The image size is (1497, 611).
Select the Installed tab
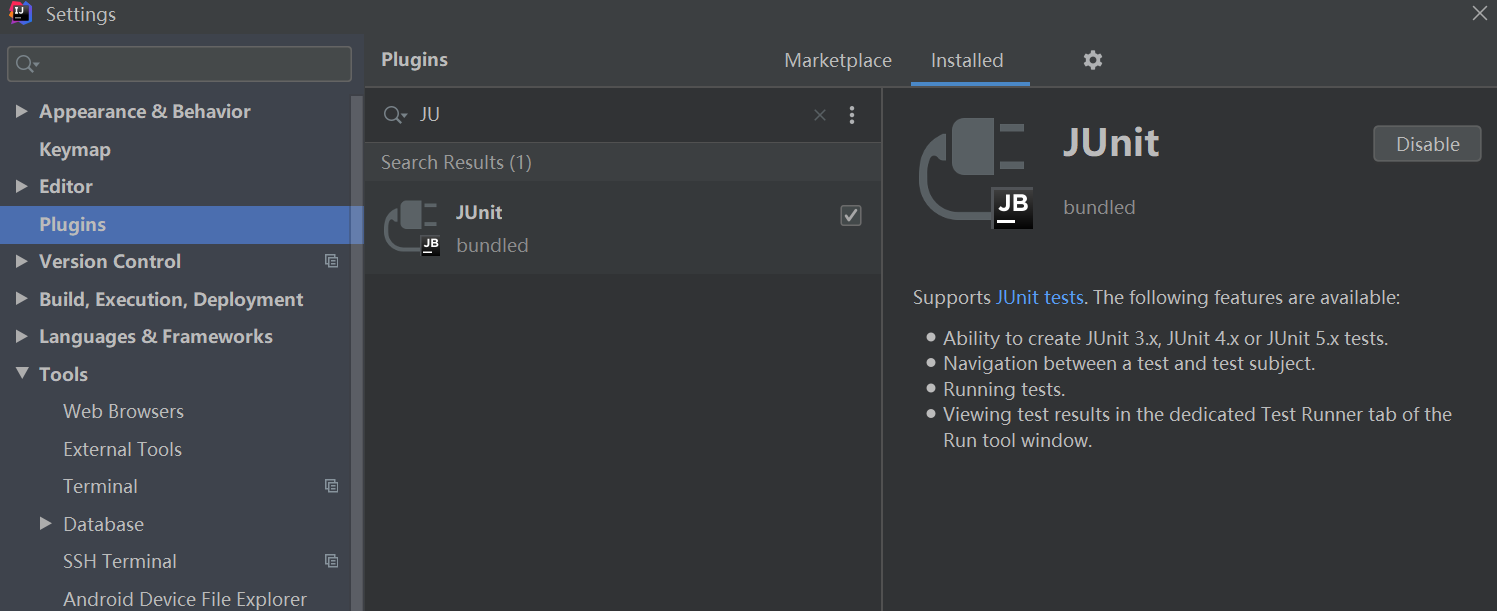point(967,61)
